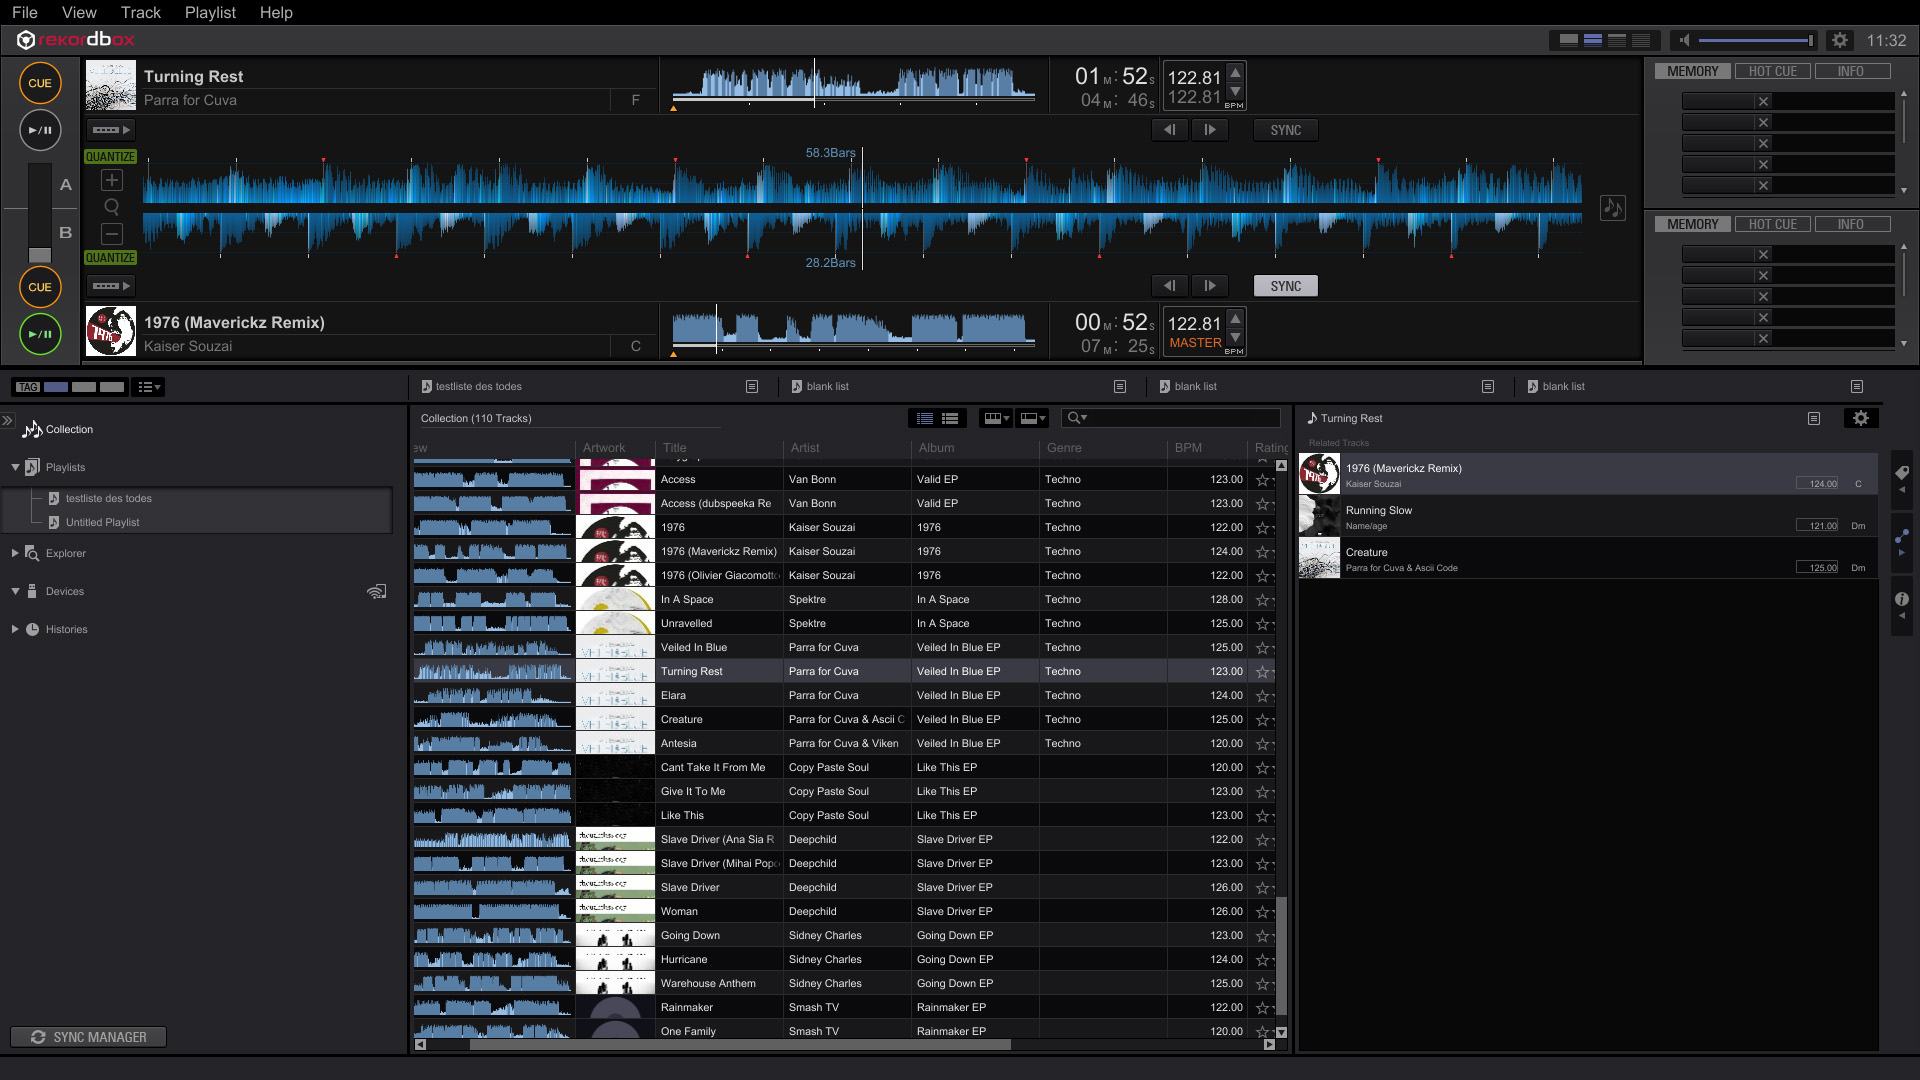Delete first memory cue of deck A
Image resolution: width=1920 pixels, height=1080 pixels.
click(x=1763, y=101)
